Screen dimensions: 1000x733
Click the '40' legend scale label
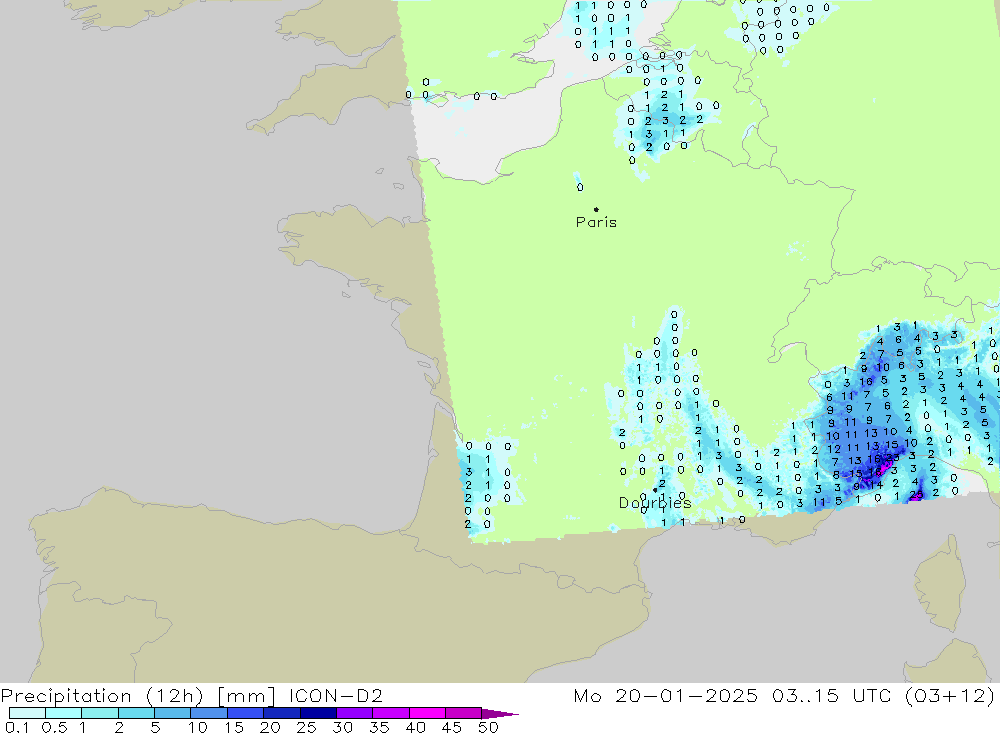(415, 727)
